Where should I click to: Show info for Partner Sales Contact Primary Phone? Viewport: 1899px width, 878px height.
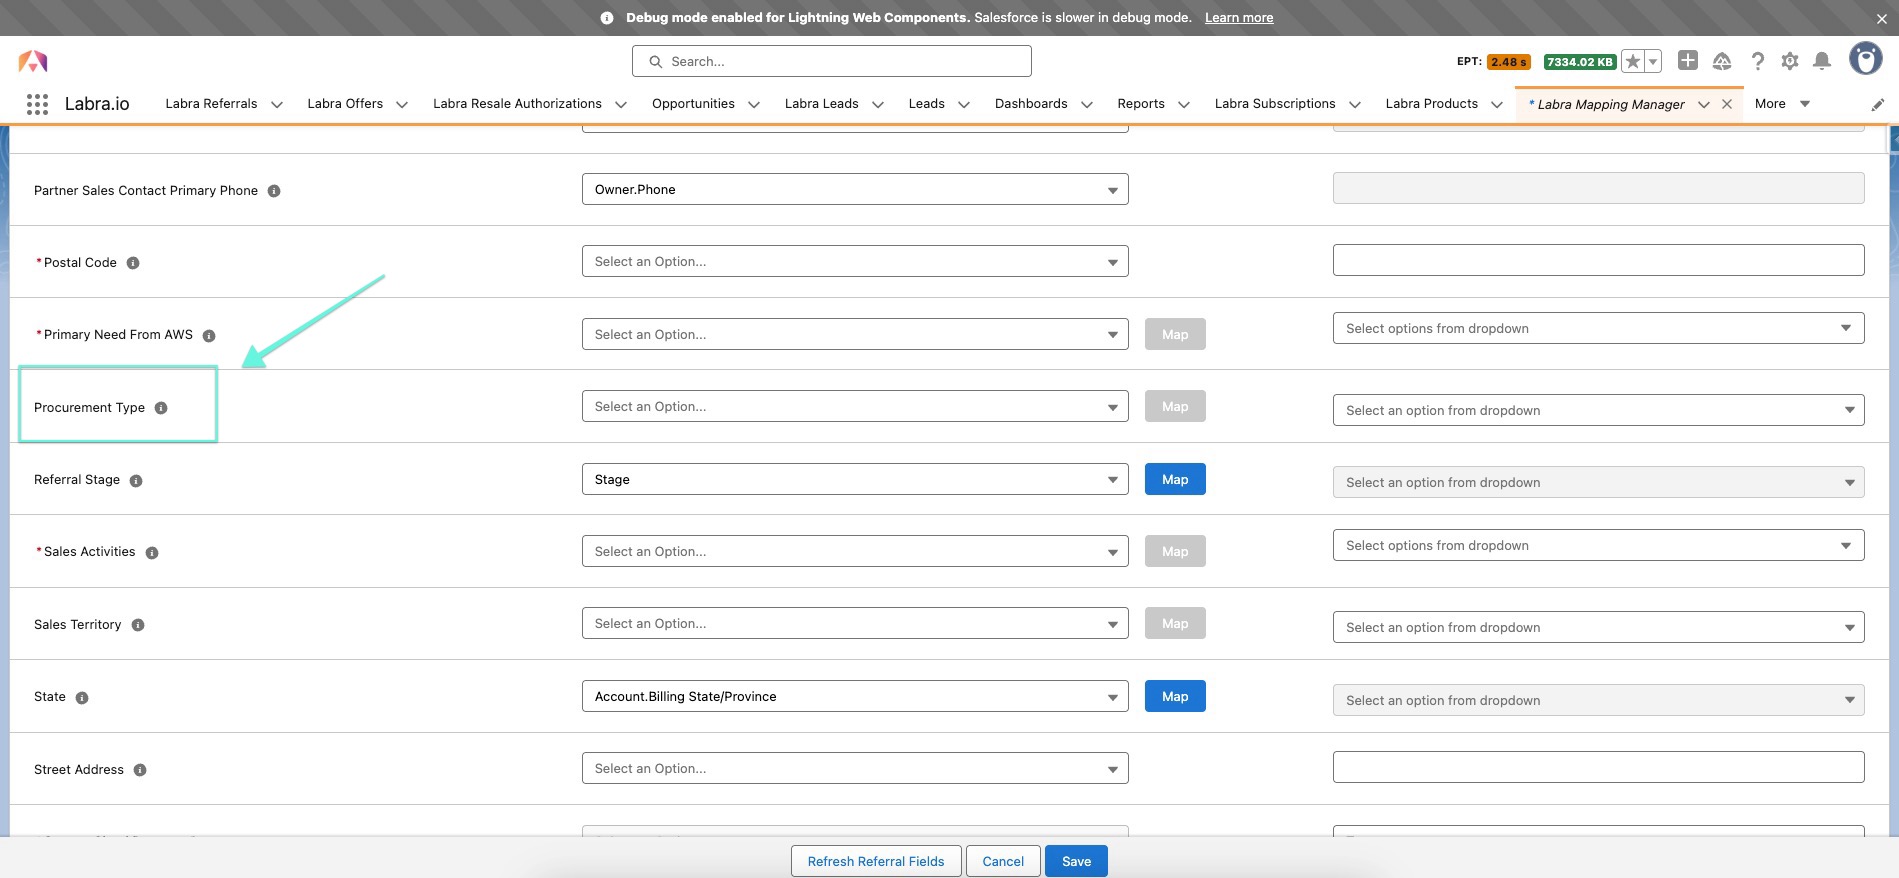coord(274,191)
